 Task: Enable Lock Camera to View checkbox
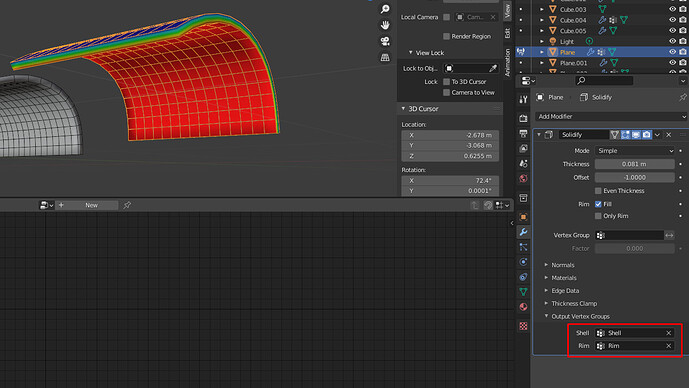click(446, 93)
